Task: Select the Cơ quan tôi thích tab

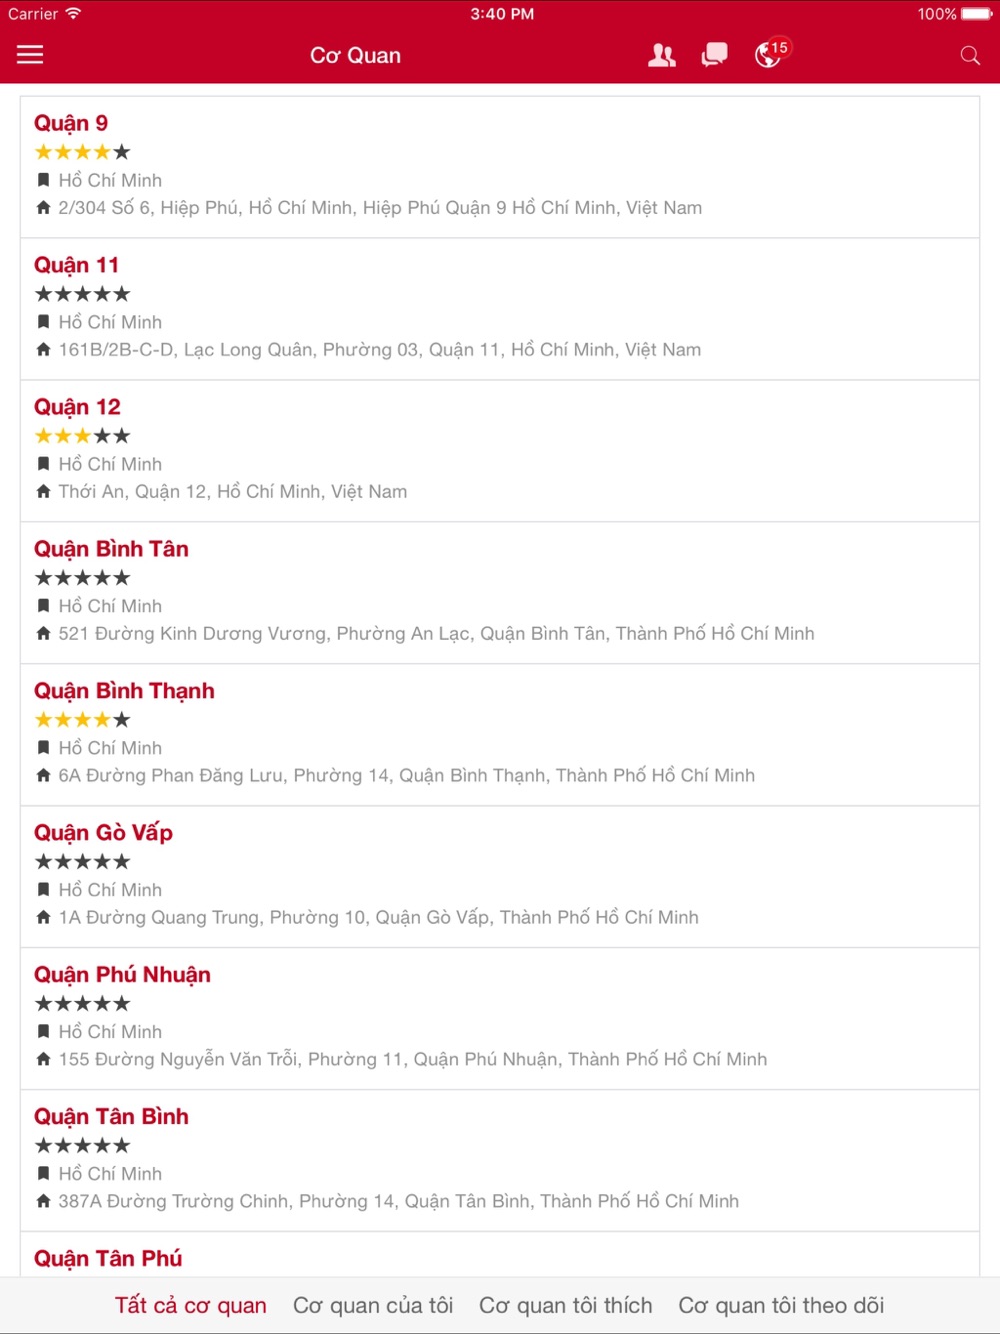Action: [x=566, y=1305]
